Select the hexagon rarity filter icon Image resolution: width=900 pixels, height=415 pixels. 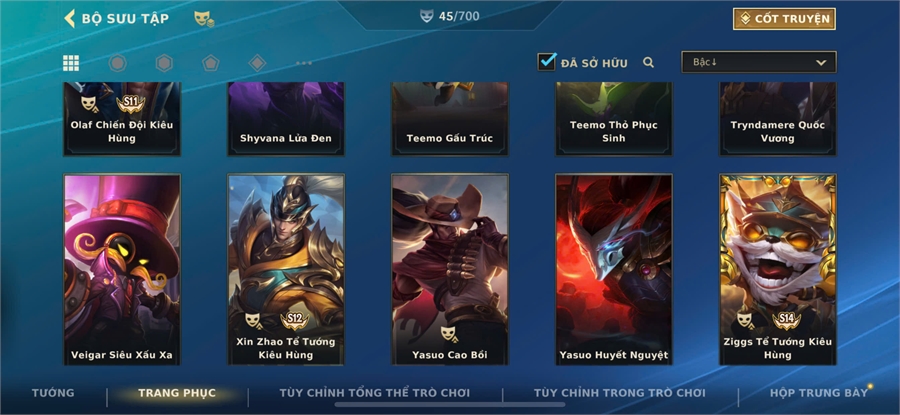click(164, 63)
